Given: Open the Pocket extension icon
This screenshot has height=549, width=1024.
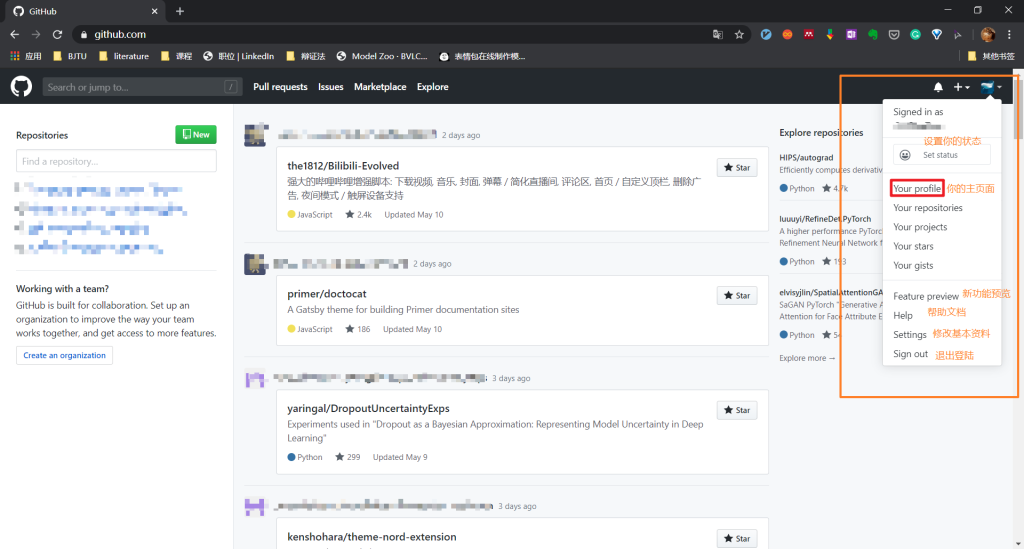Looking at the screenshot, I should pyautogui.click(x=894, y=35).
